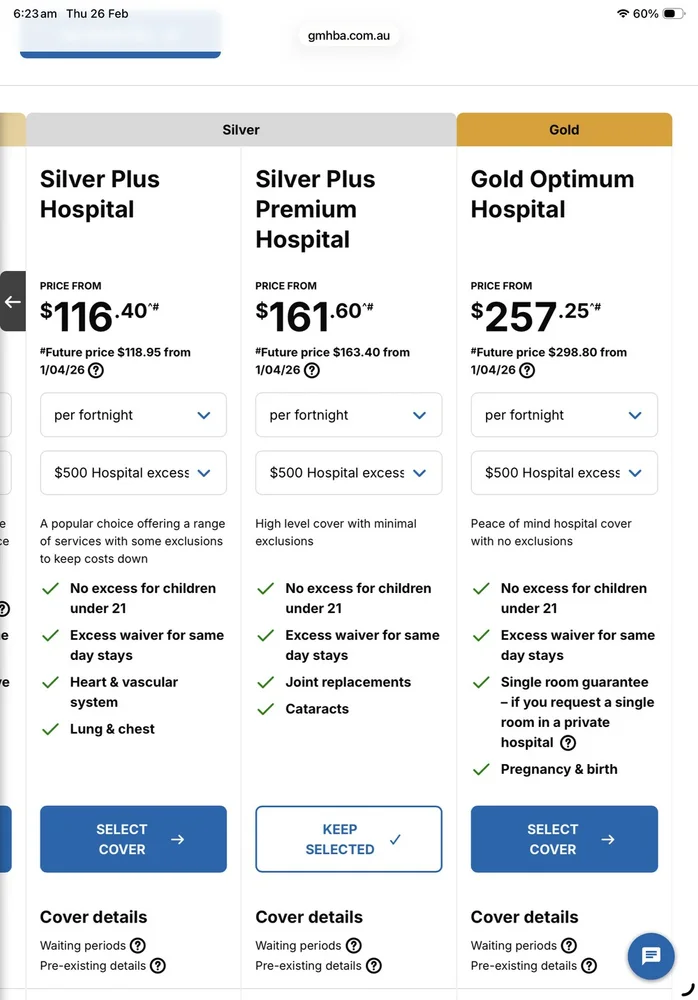This screenshot has width=698, height=1000.
Task: Open Waiting periods help icon under Silver Plus Hospital
Action: coord(138,945)
